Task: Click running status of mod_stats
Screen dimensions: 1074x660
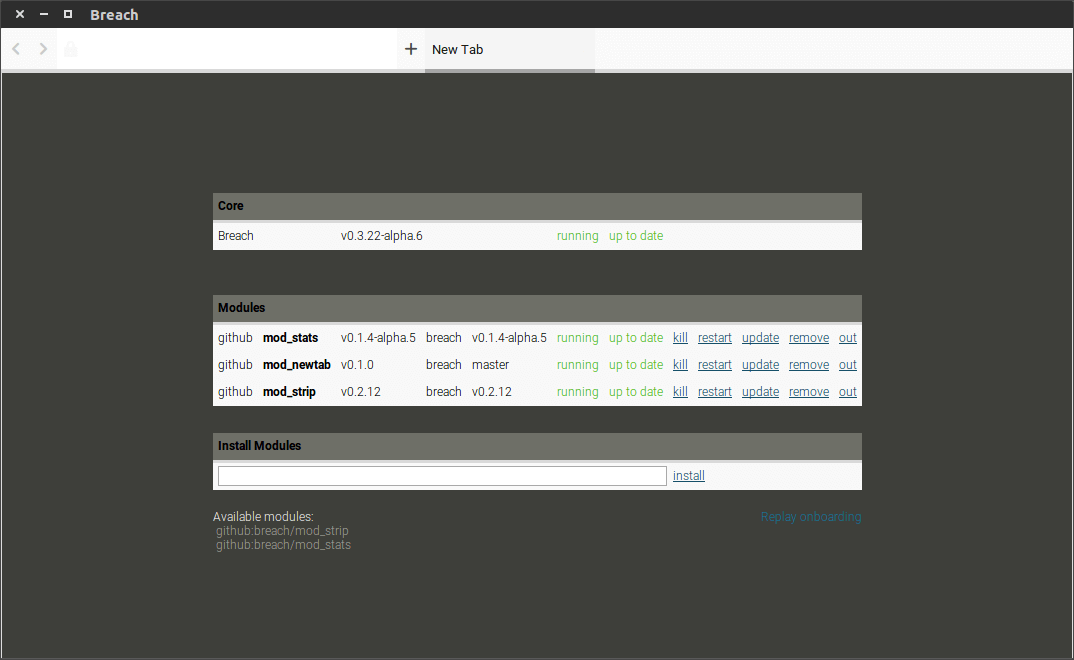Action: [x=577, y=338]
